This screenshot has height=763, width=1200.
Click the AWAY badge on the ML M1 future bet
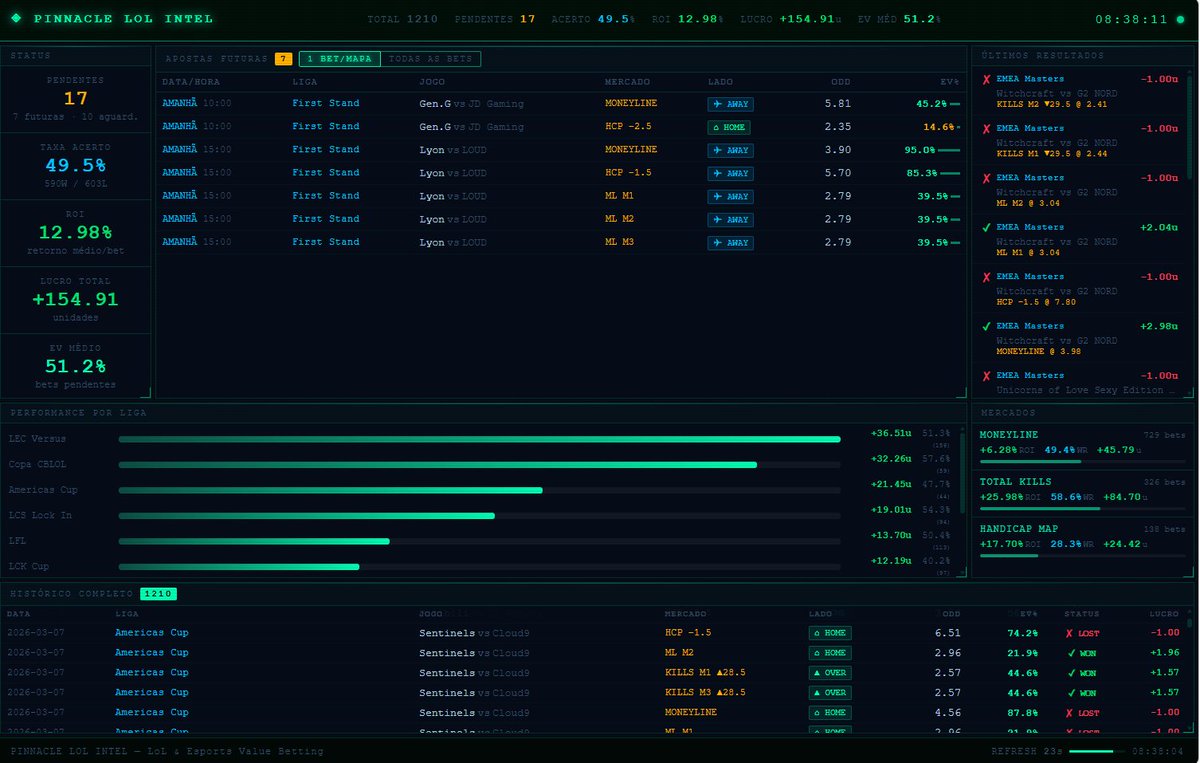[730, 196]
